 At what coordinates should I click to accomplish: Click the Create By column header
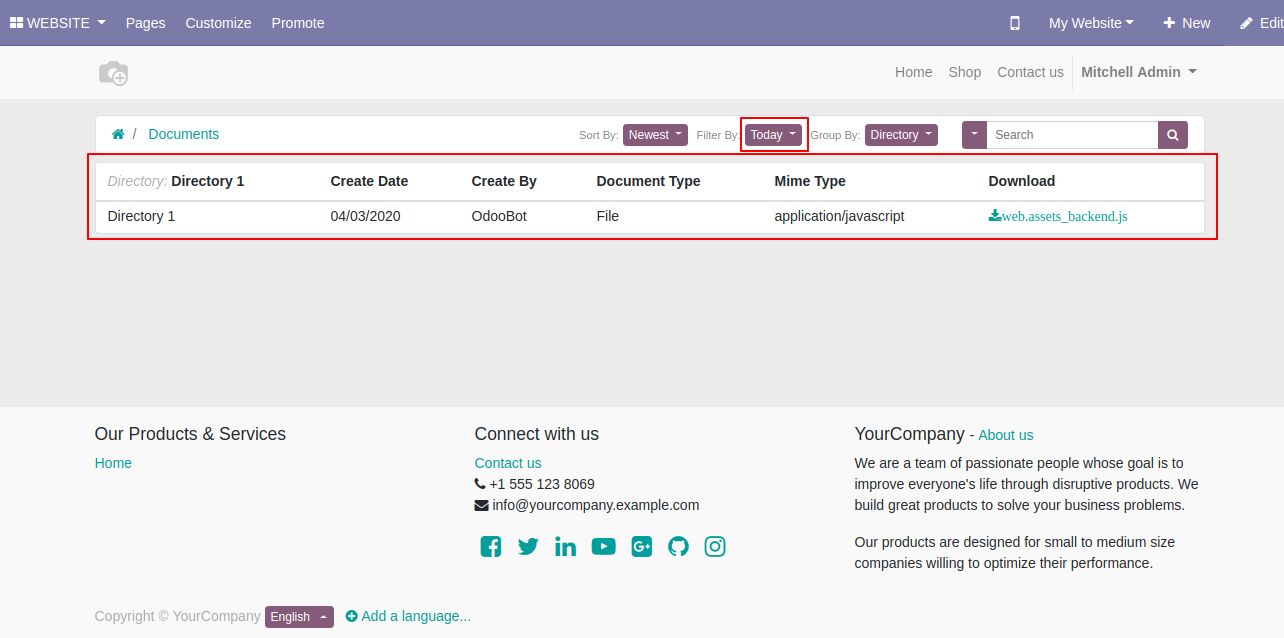tap(504, 181)
